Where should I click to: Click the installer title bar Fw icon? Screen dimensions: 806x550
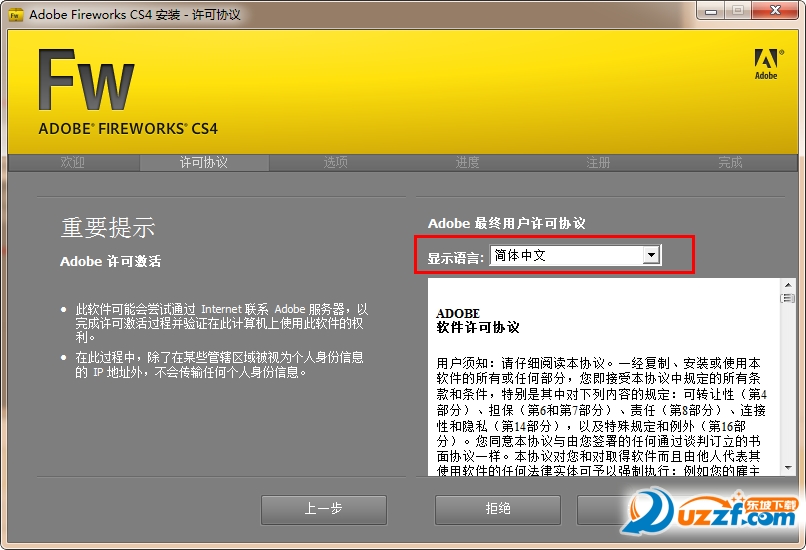pyautogui.click(x=16, y=15)
